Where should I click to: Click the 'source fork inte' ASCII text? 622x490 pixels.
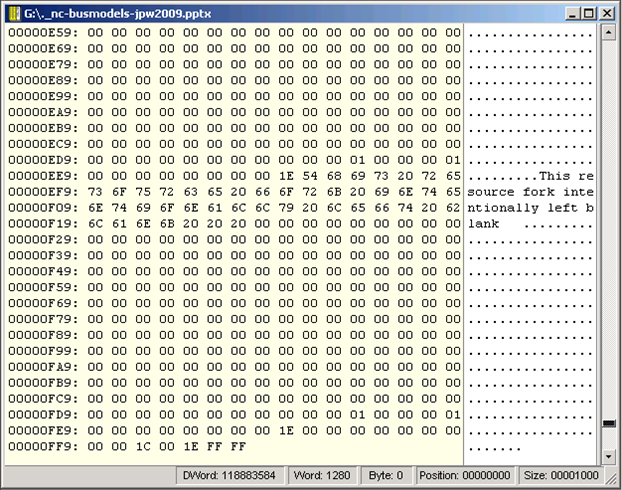pos(530,191)
